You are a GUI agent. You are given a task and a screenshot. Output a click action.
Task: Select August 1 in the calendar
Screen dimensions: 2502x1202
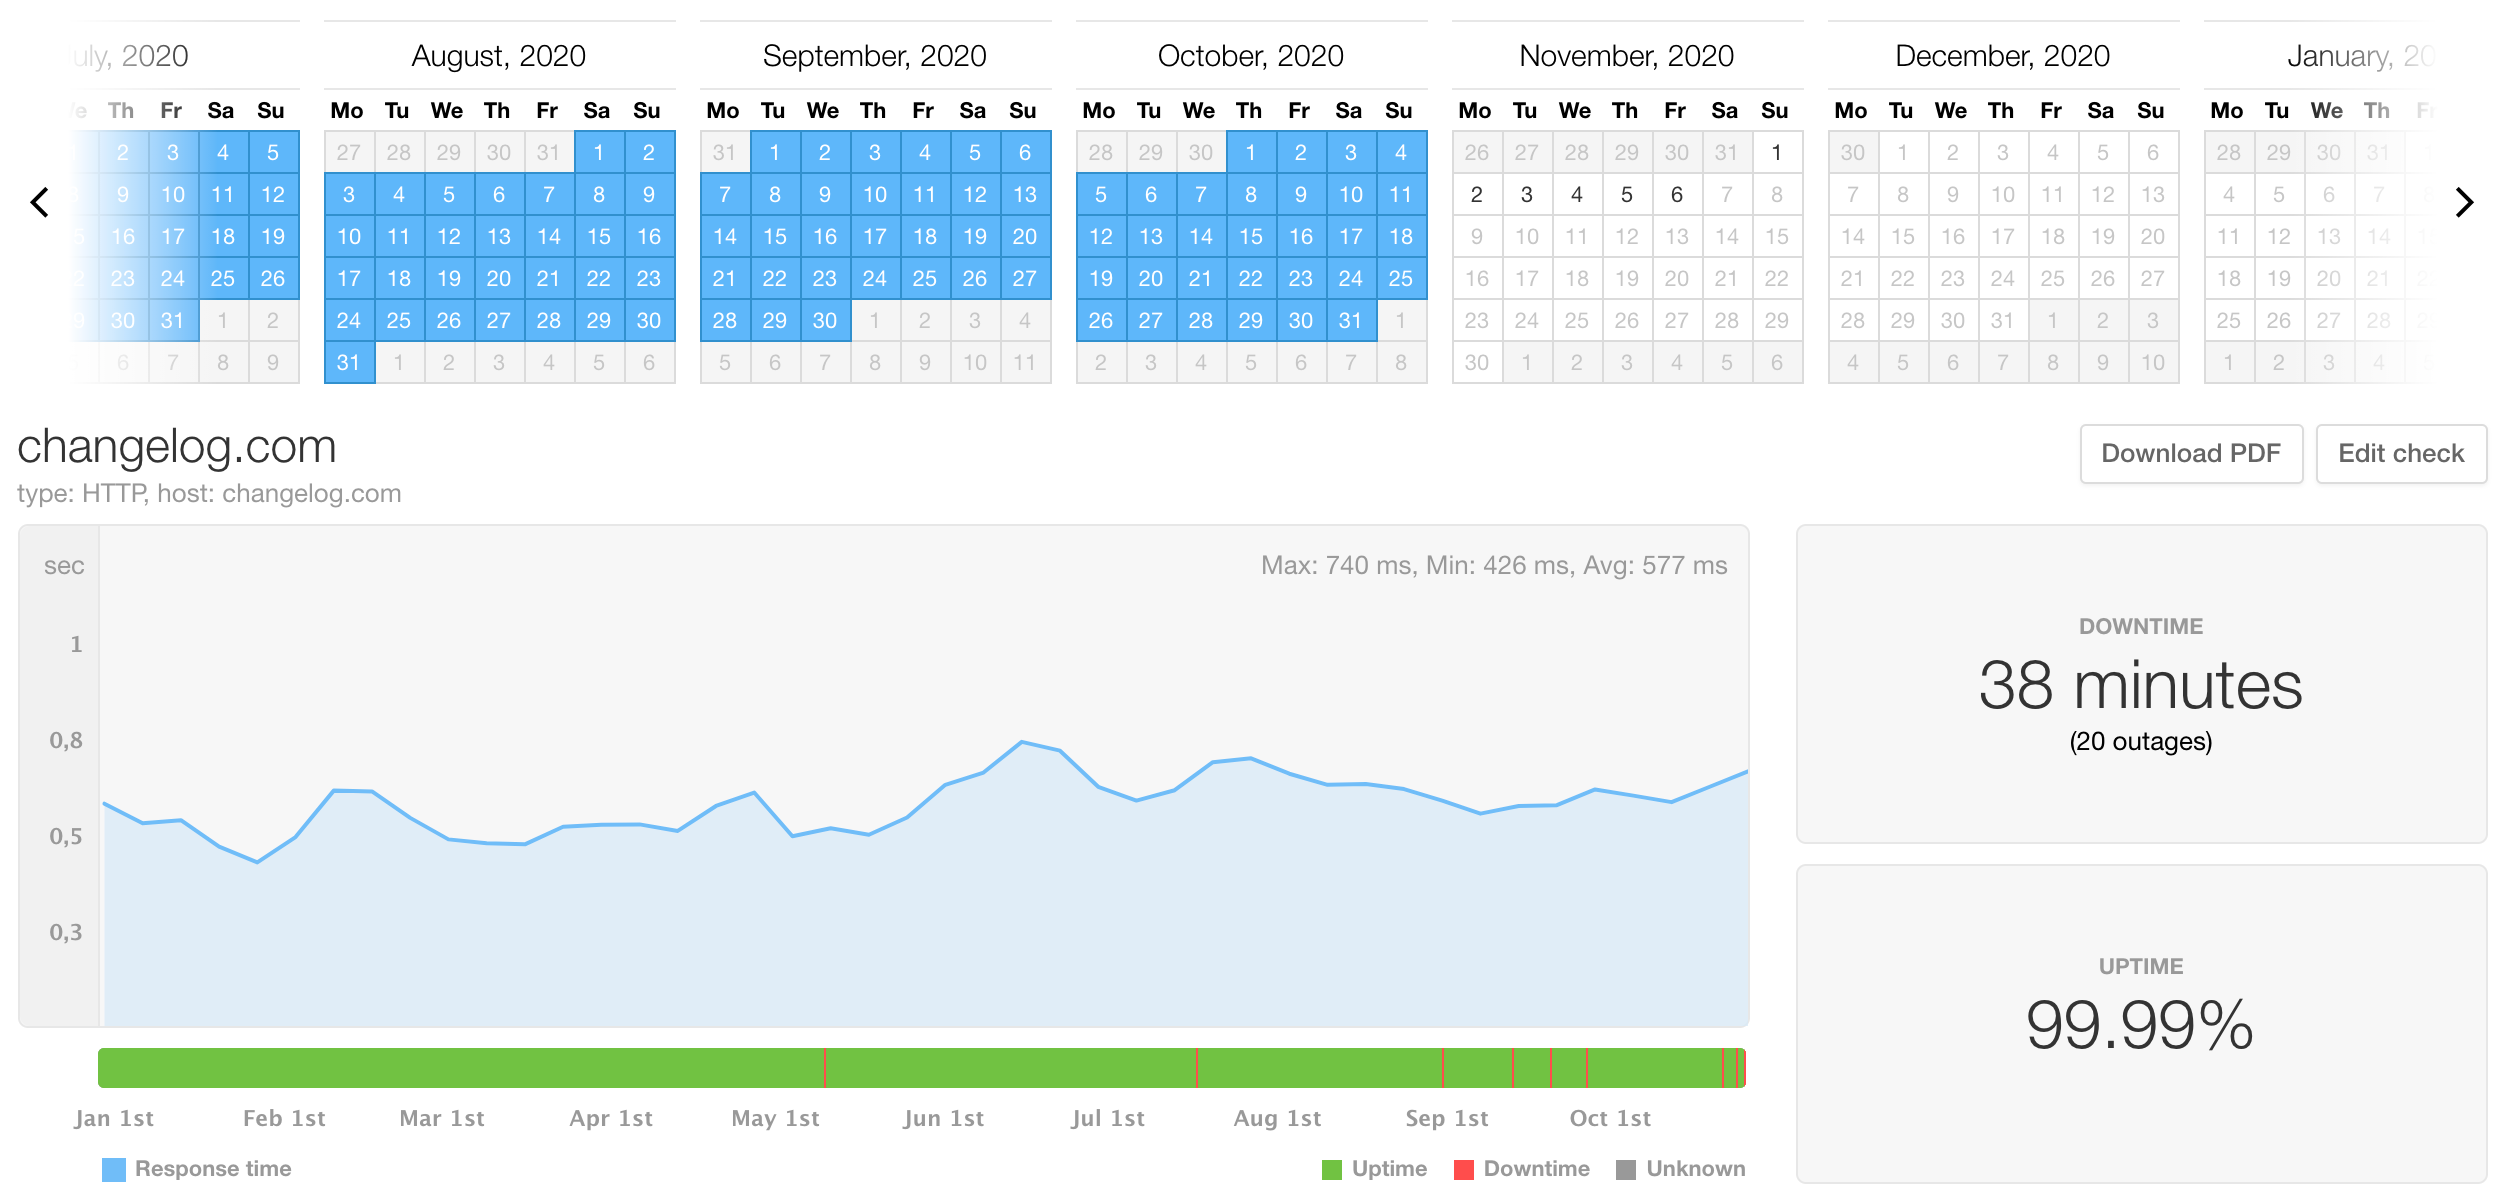pos(599,152)
